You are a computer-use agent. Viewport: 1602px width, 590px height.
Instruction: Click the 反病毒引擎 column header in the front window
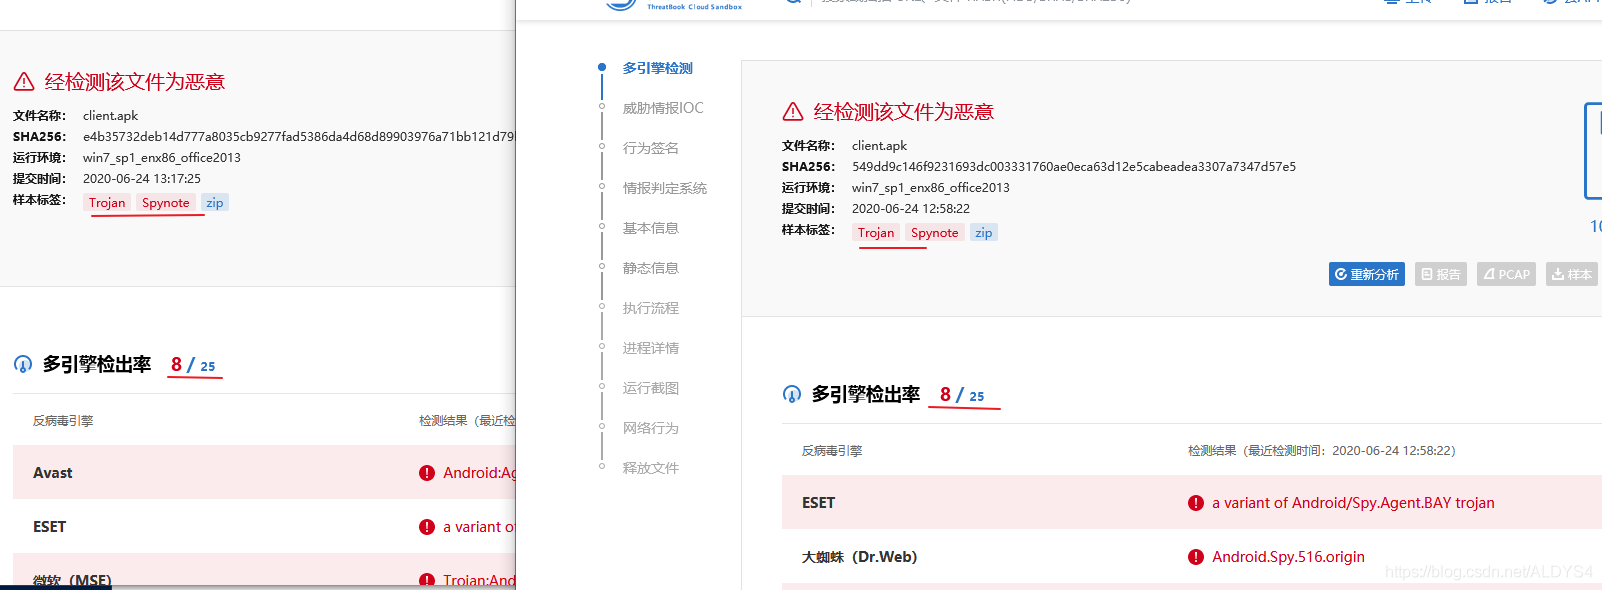[832, 451]
